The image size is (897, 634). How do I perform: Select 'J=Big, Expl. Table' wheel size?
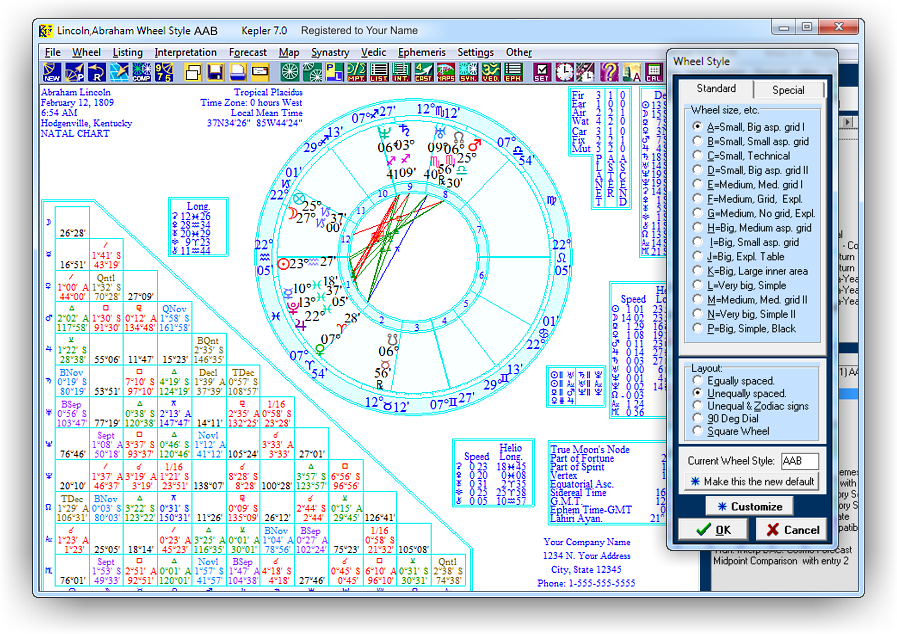point(738,256)
